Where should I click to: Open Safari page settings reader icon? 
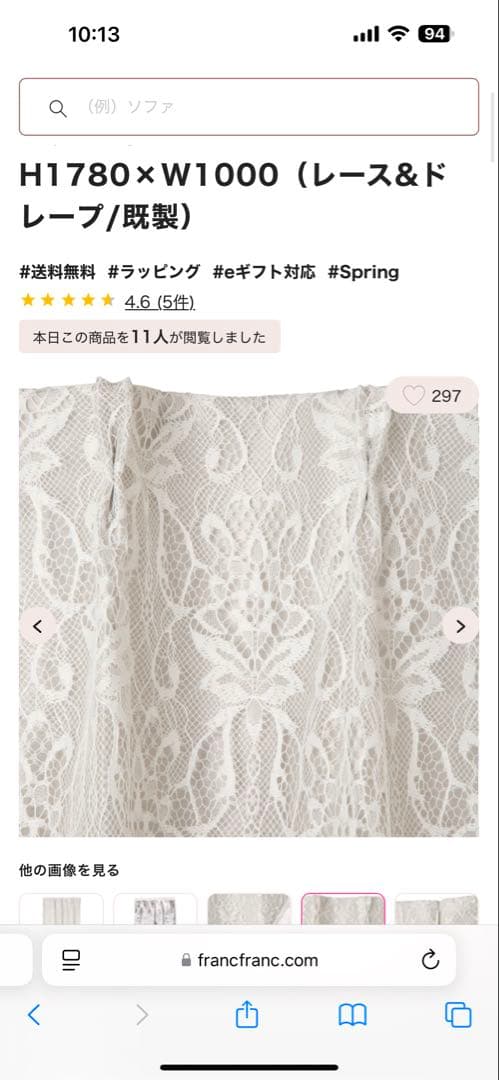71,959
